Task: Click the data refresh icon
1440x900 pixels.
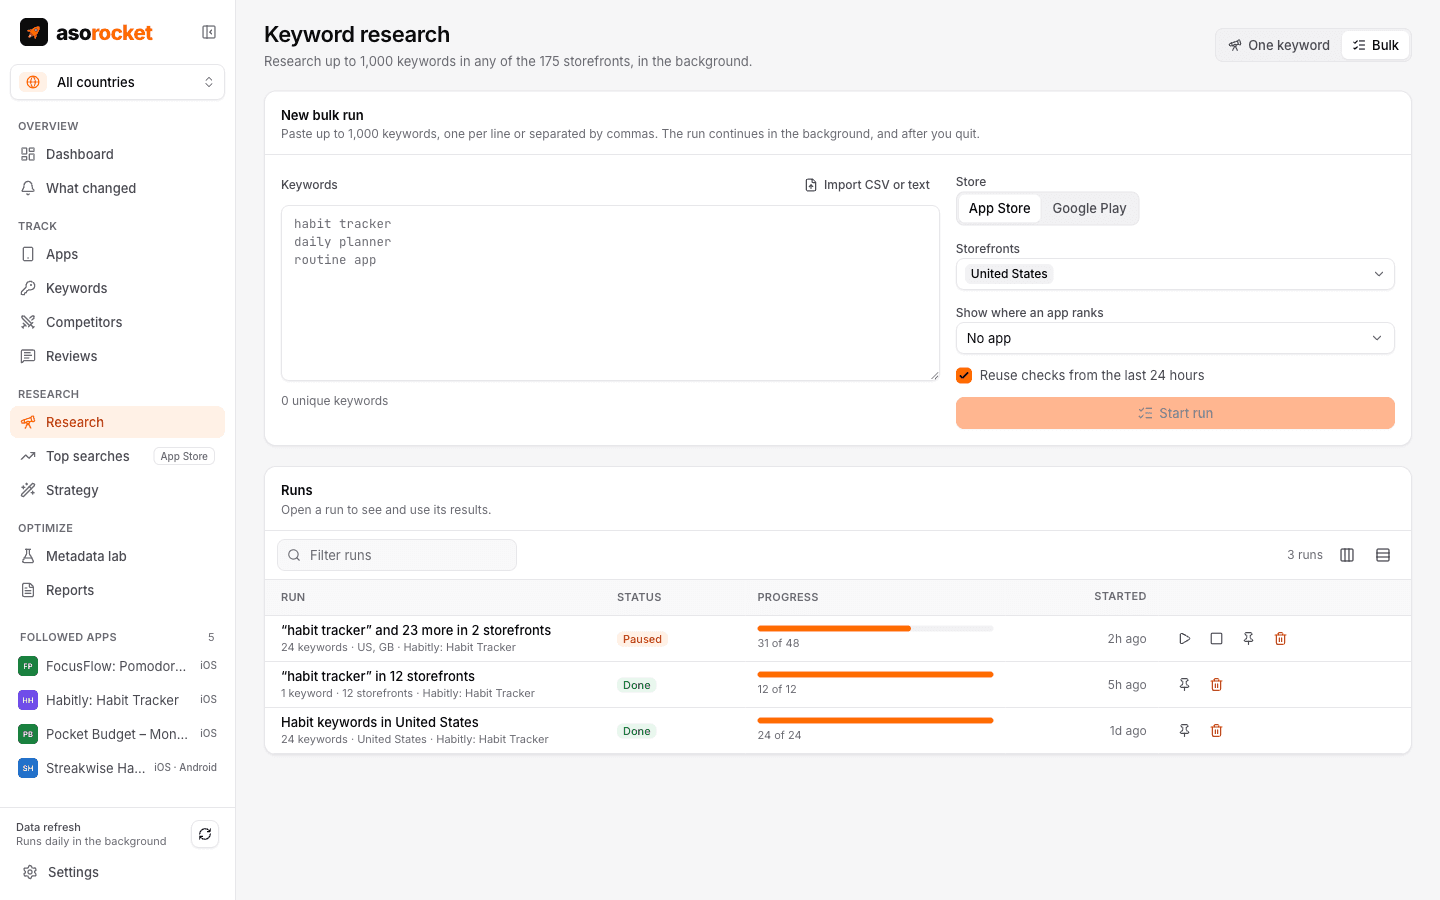Action: click(x=205, y=834)
